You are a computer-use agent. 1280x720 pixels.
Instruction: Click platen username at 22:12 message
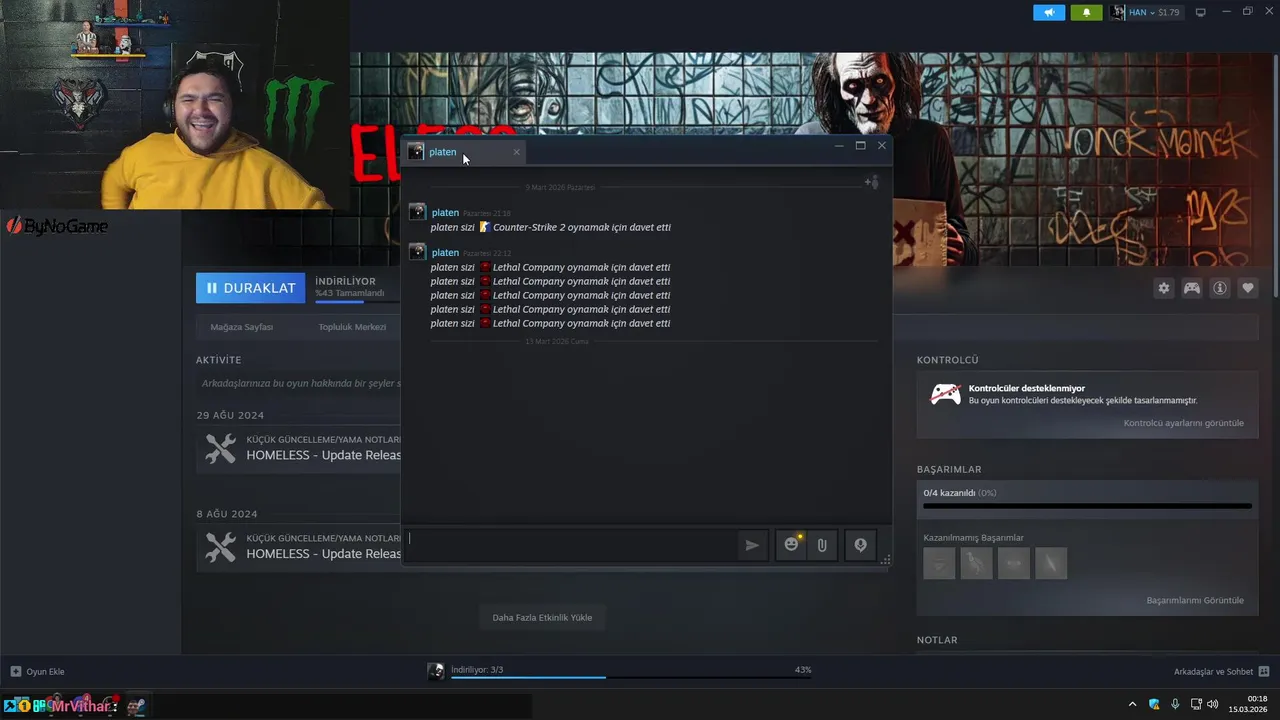pyautogui.click(x=445, y=253)
